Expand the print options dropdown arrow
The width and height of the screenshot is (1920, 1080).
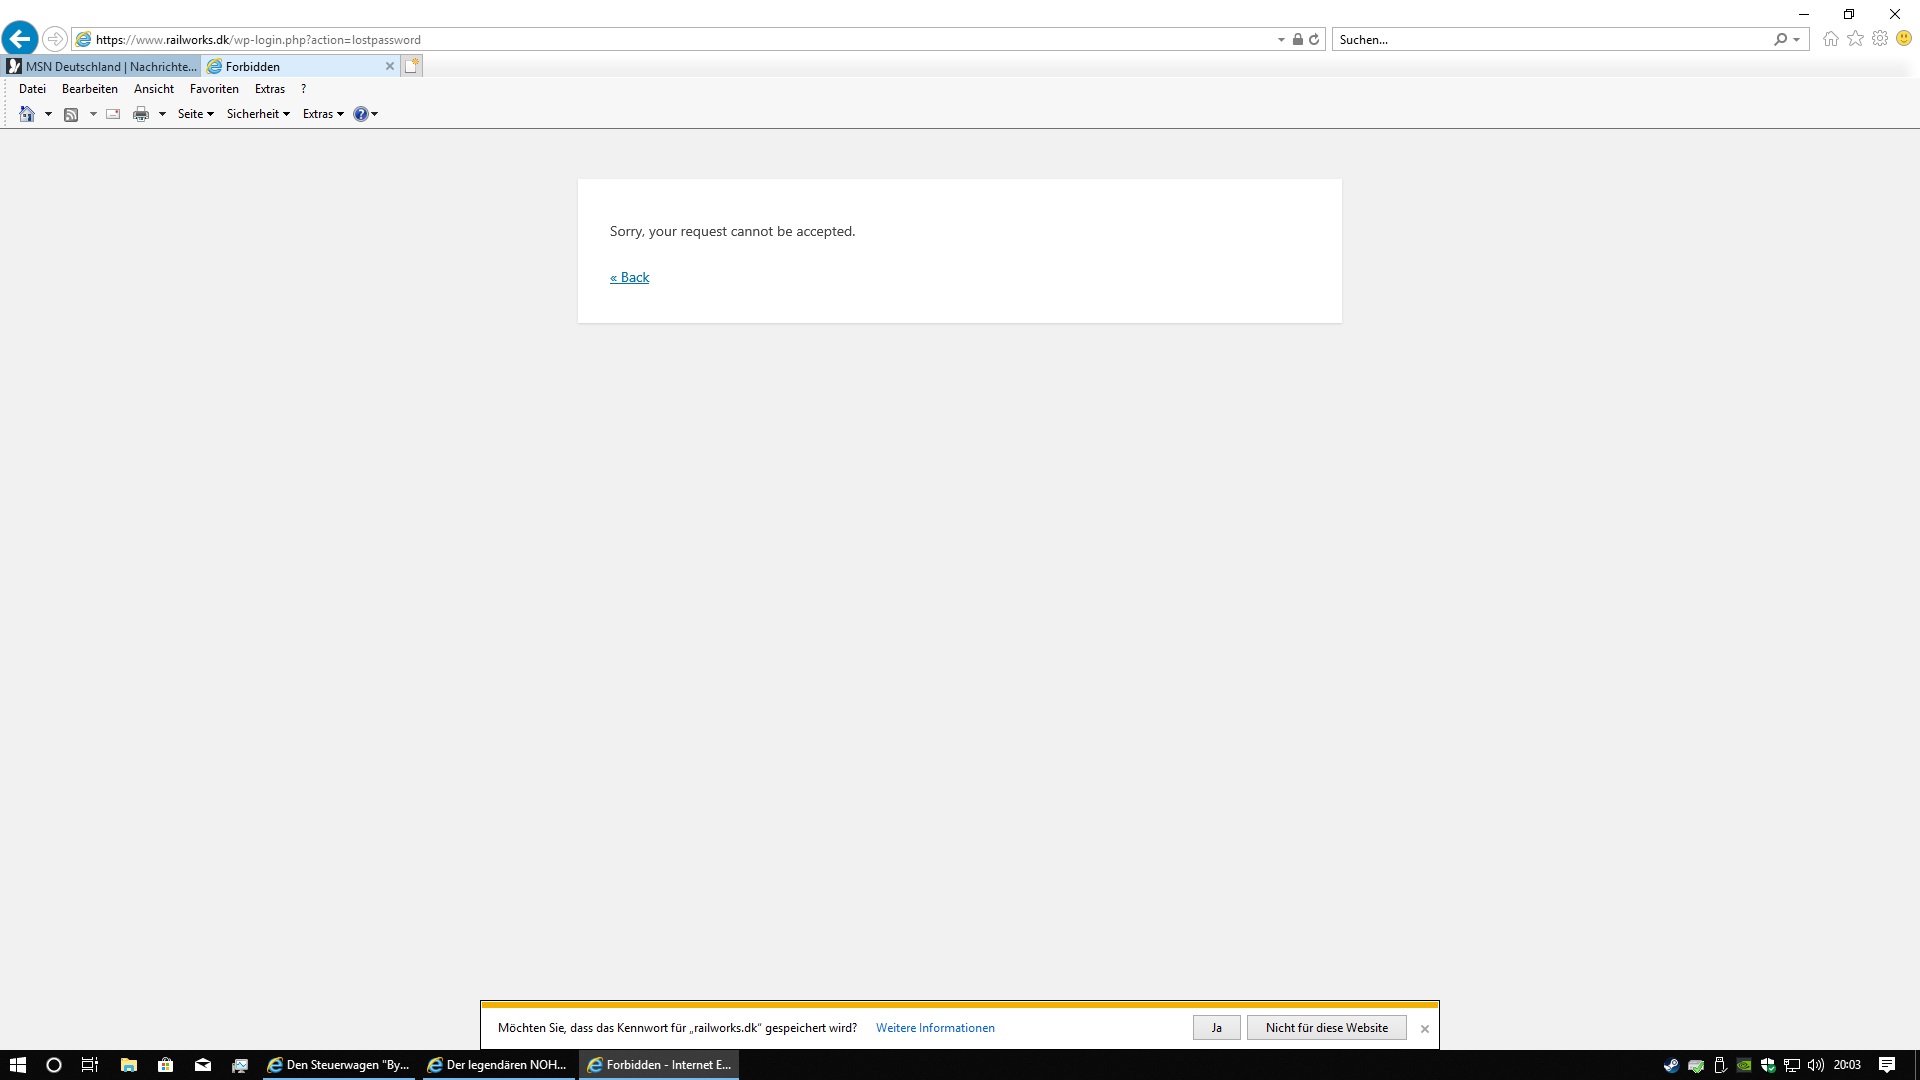tap(162, 114)
